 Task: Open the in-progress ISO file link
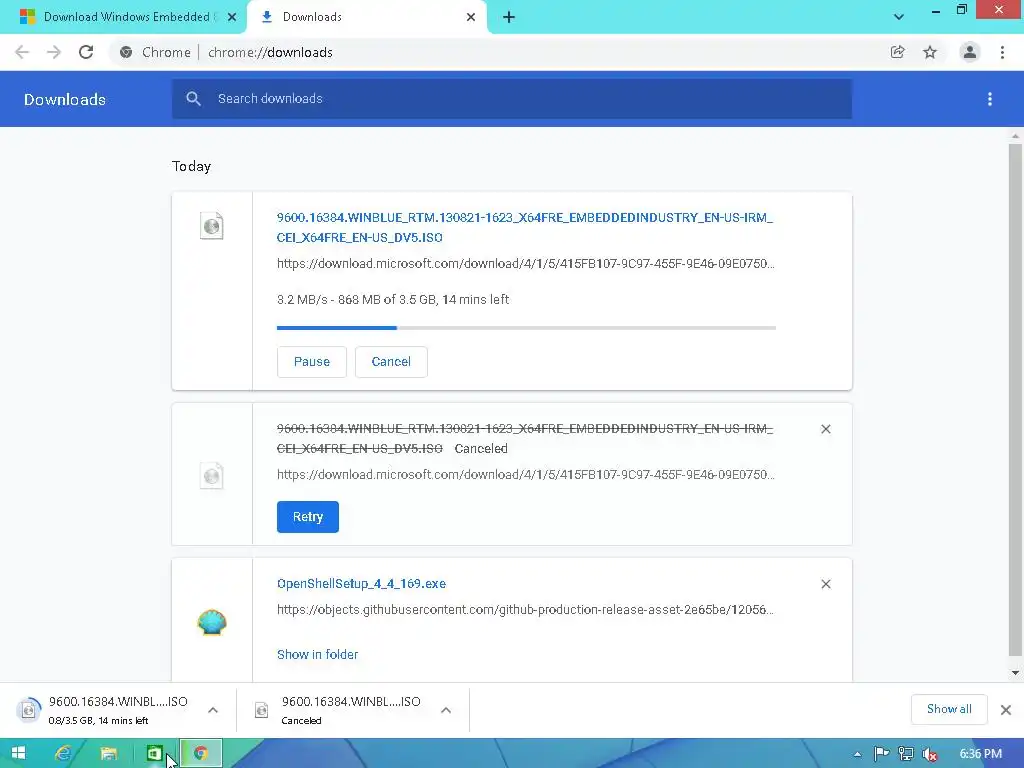(524, 227)
